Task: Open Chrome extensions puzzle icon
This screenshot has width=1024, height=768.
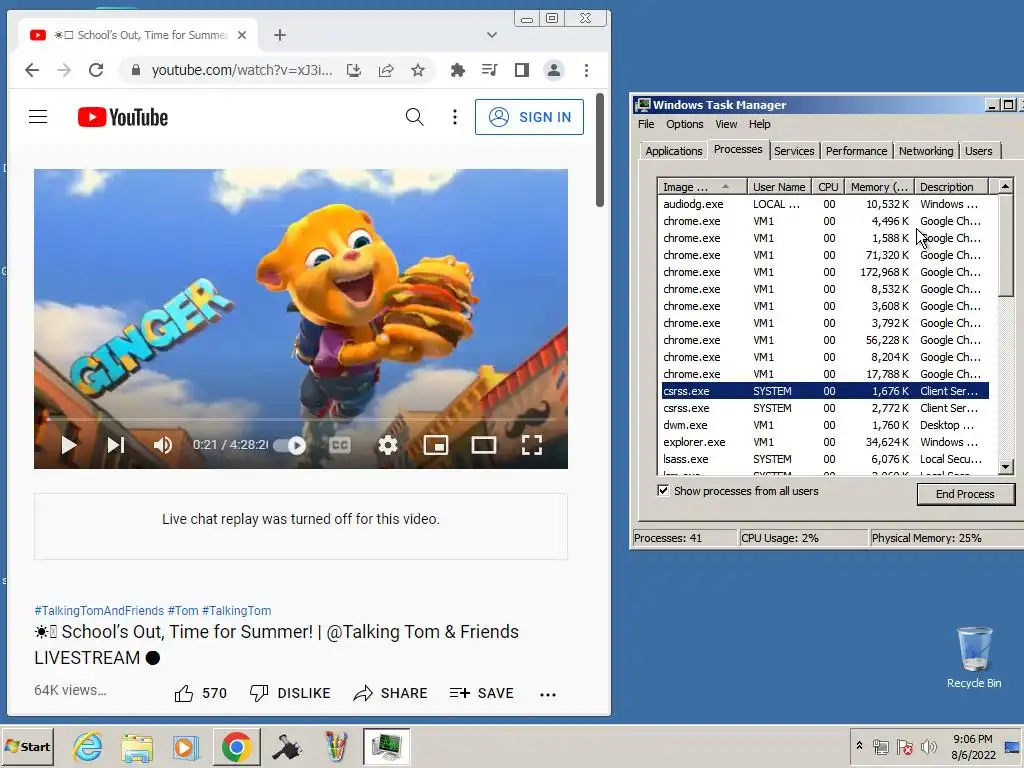Action: coord(457,70)
